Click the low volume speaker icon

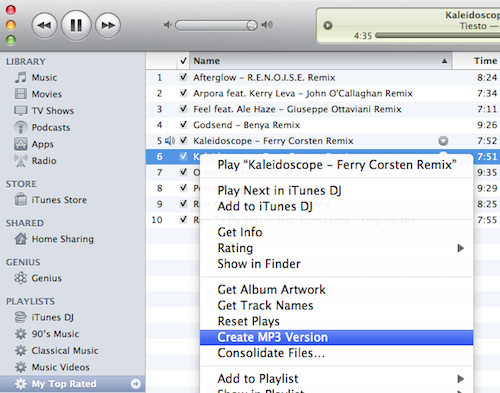click(x=168, y=25)
